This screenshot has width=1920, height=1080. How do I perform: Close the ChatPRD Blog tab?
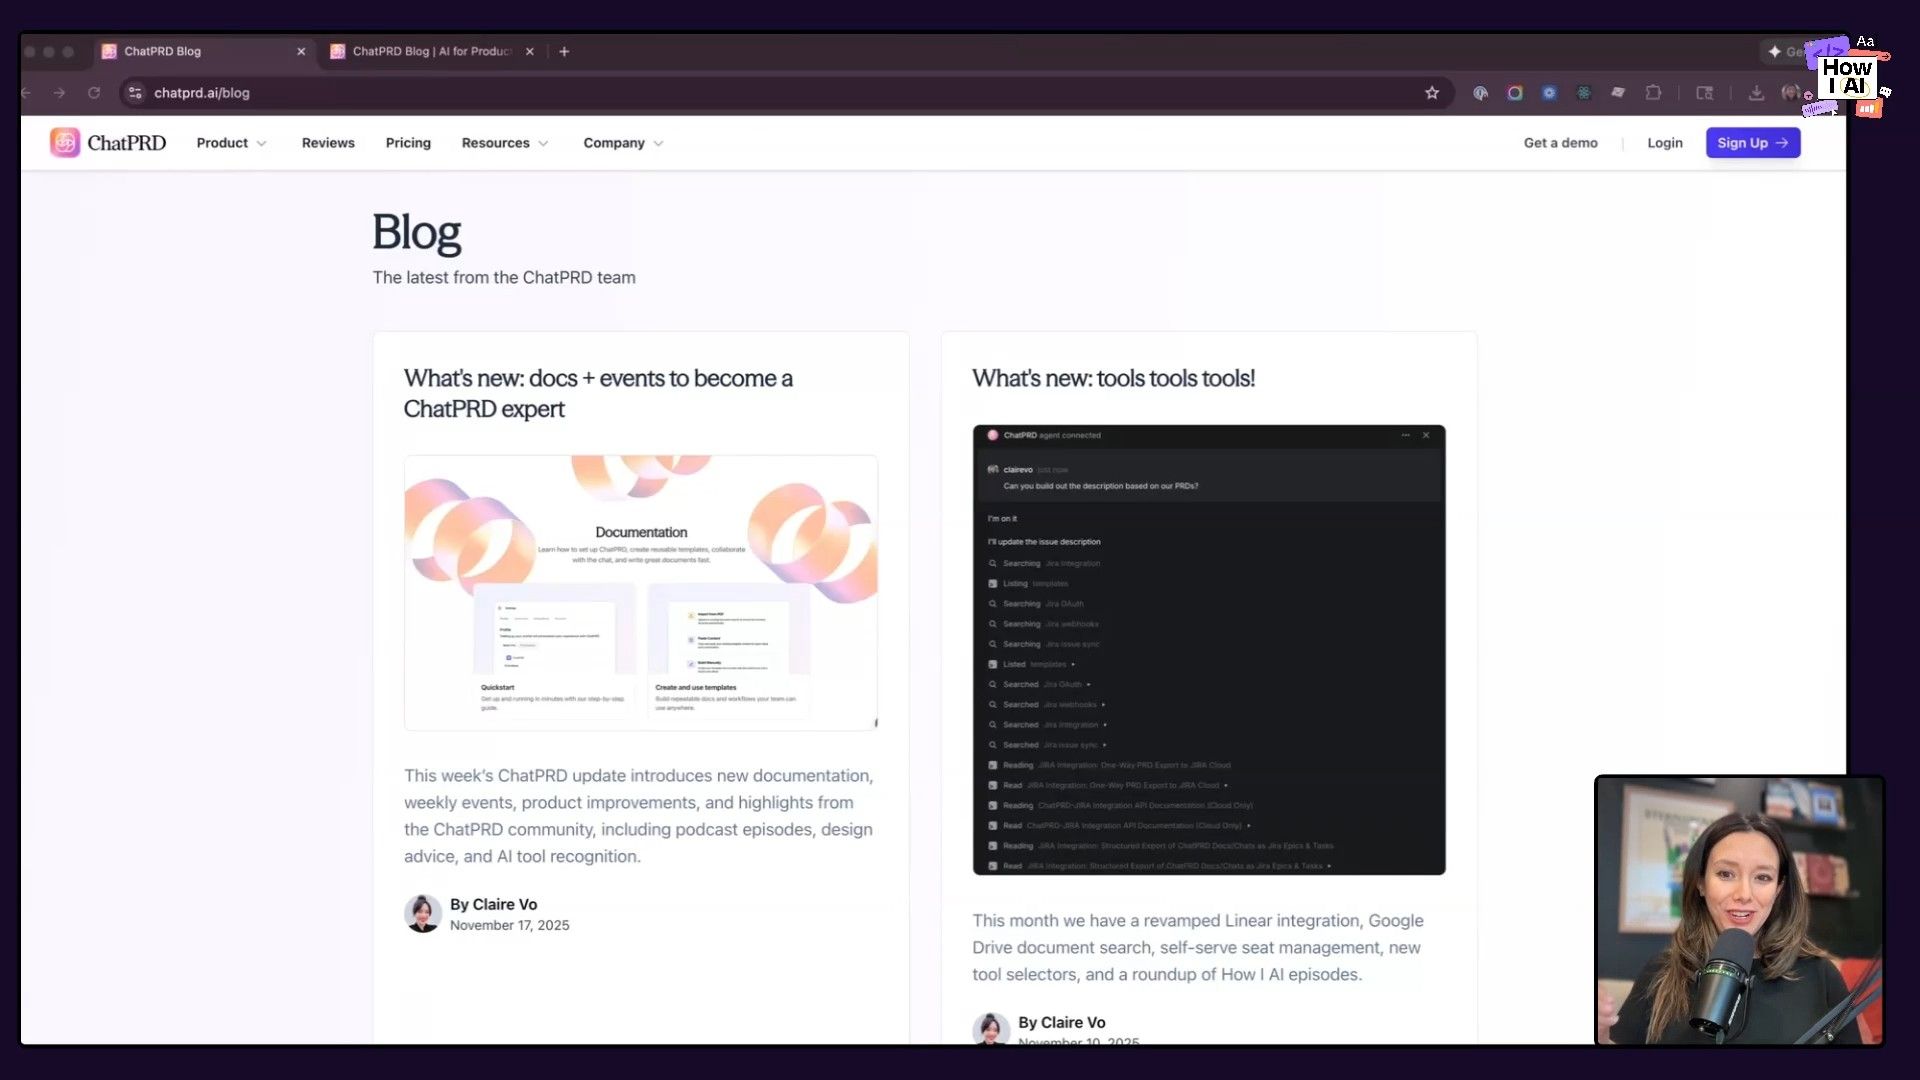(301, 51)
